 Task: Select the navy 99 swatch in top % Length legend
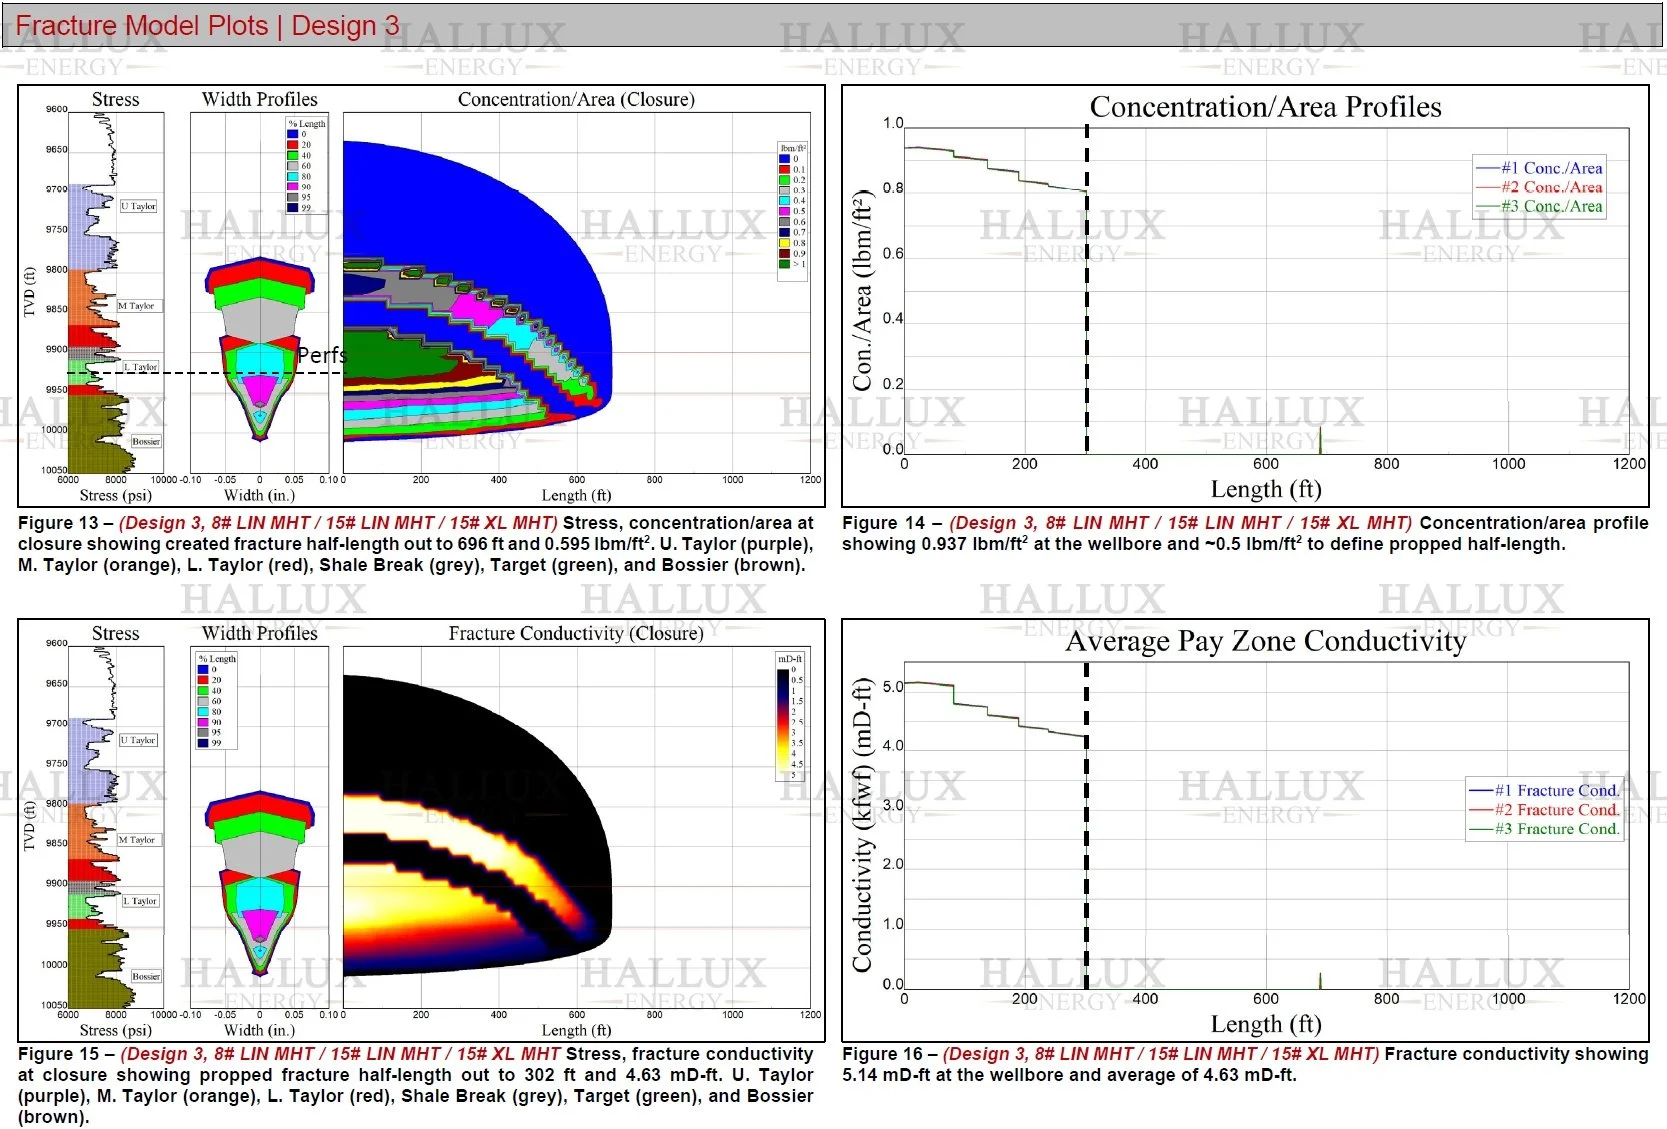293,208
